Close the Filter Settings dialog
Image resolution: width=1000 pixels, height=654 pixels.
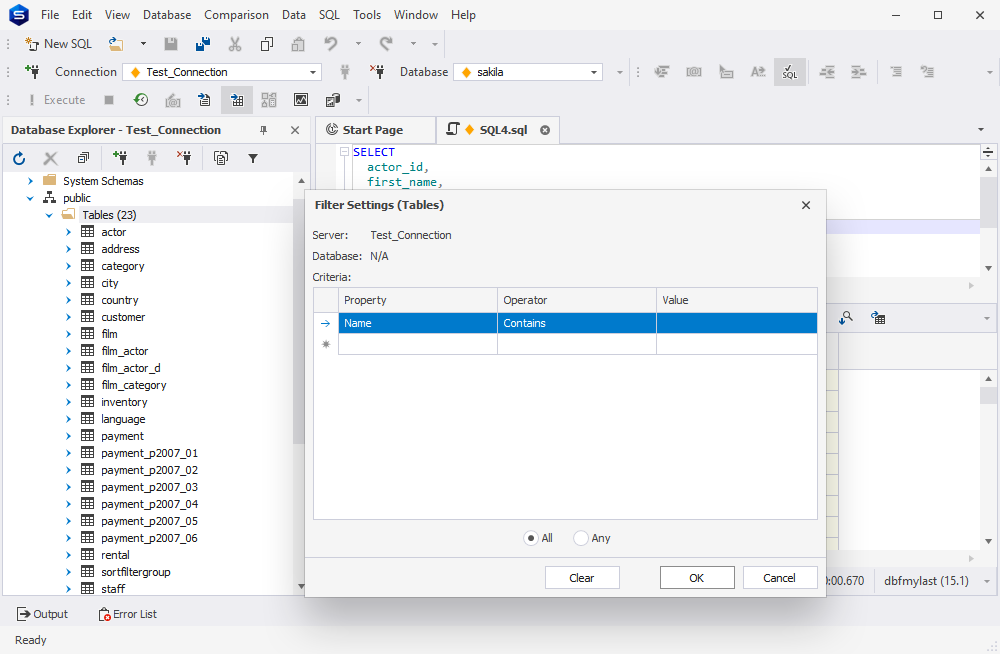(806, 205)
